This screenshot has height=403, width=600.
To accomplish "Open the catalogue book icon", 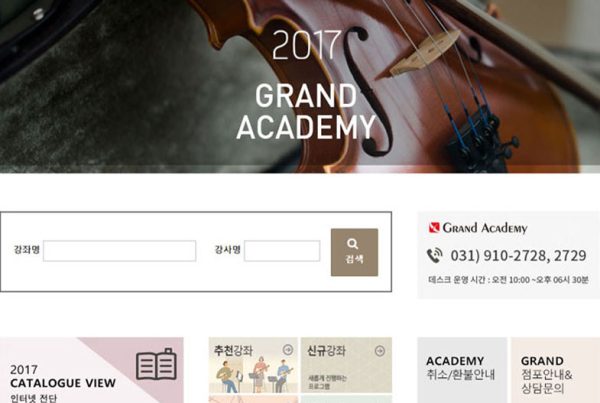I will (157, 364).
